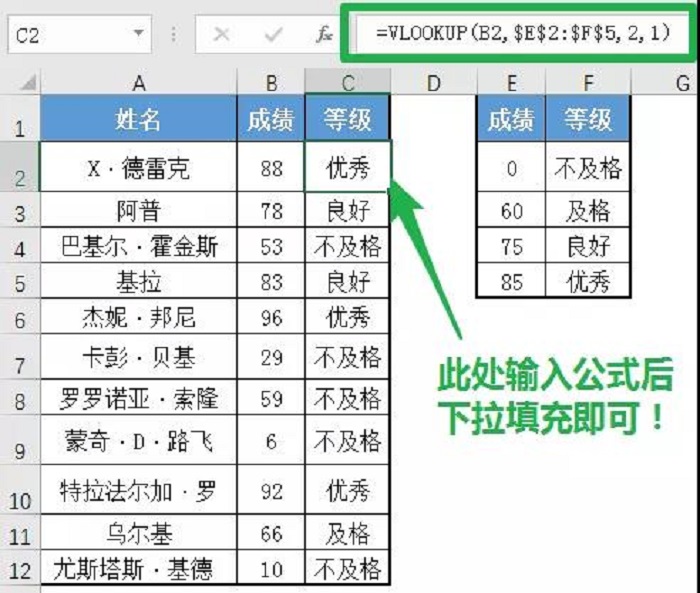The width and height of the screenshot is (700, 593).
Task: Select column A header
Action: (x=138, y=83)
